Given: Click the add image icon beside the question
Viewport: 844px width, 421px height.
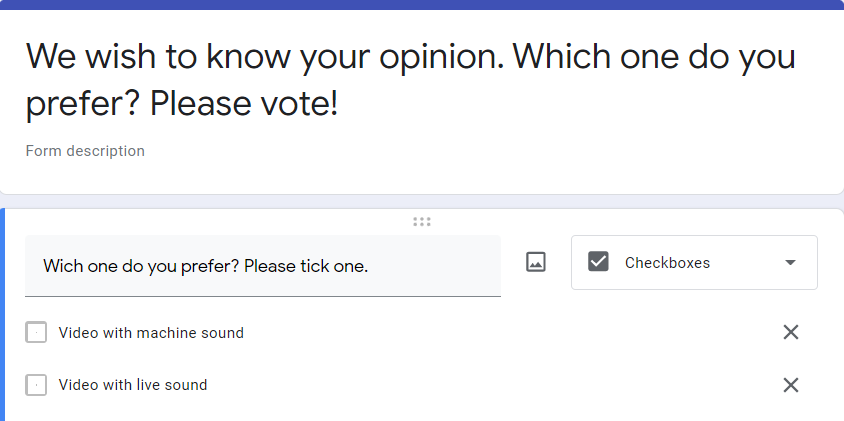Looking at the screenshot, I should (536, 262).
